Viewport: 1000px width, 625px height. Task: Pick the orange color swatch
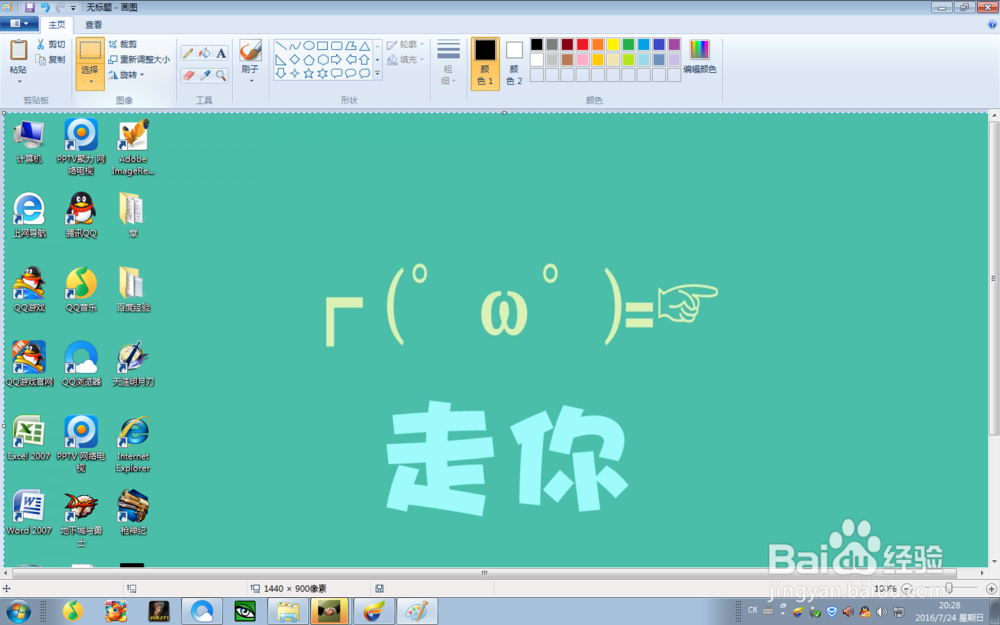(x=598, y=44)
